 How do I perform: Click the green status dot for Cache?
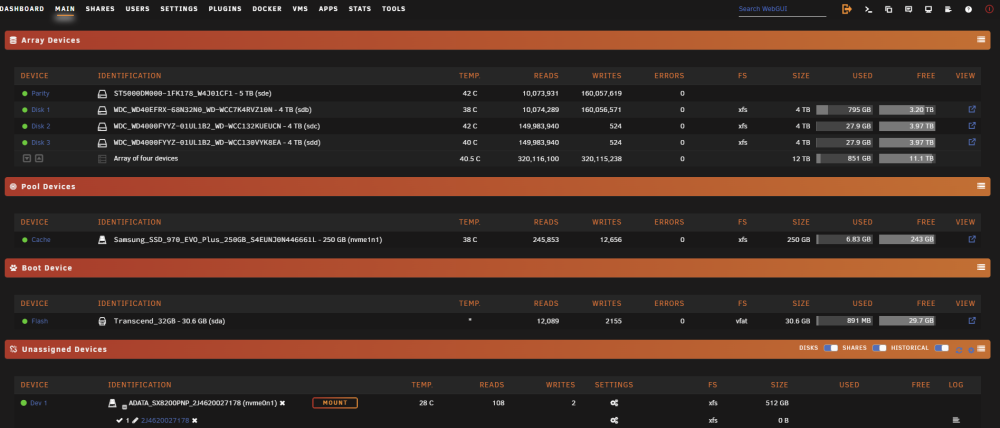(24, 240)
